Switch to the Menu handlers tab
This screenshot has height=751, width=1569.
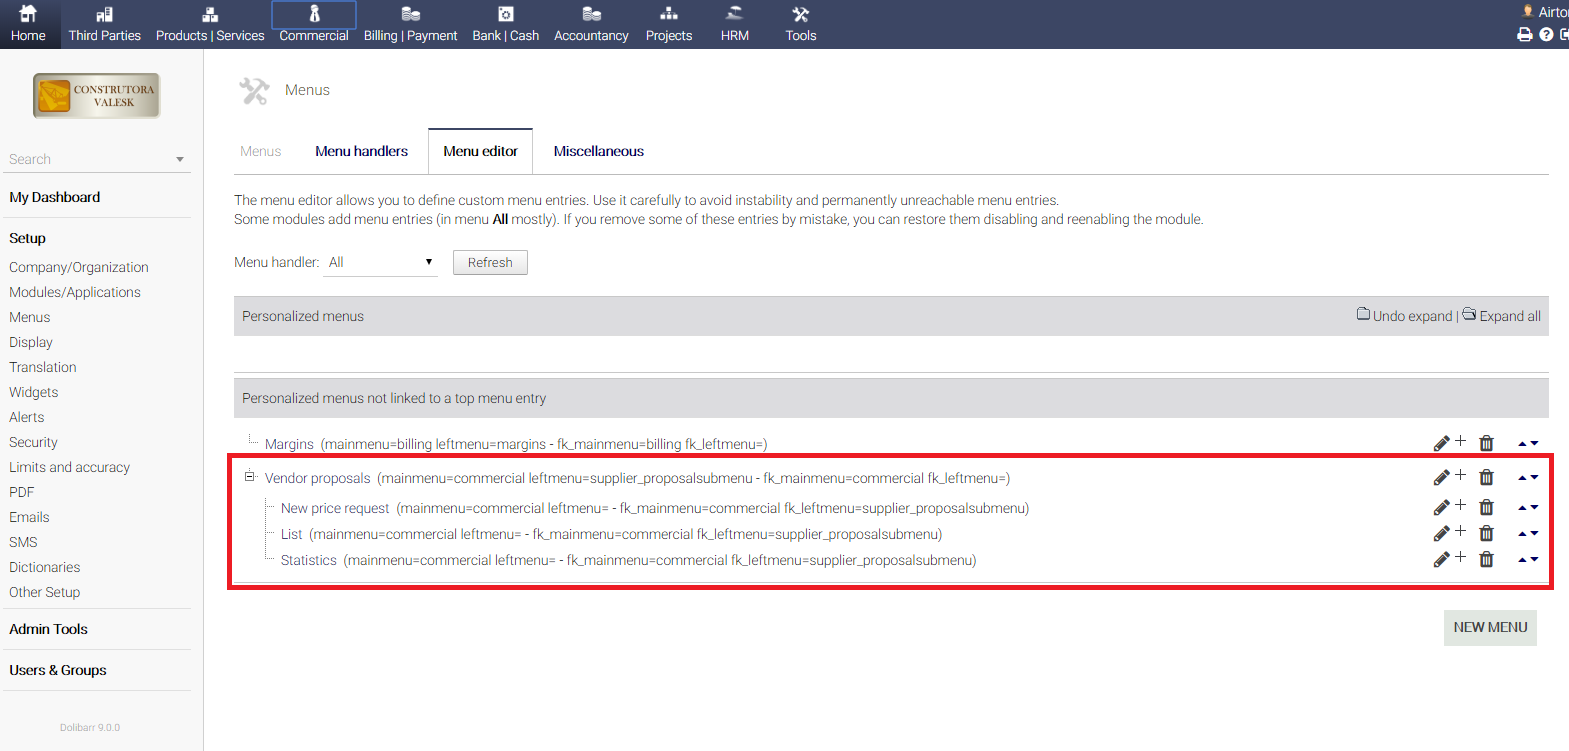[x=361, y=151]
